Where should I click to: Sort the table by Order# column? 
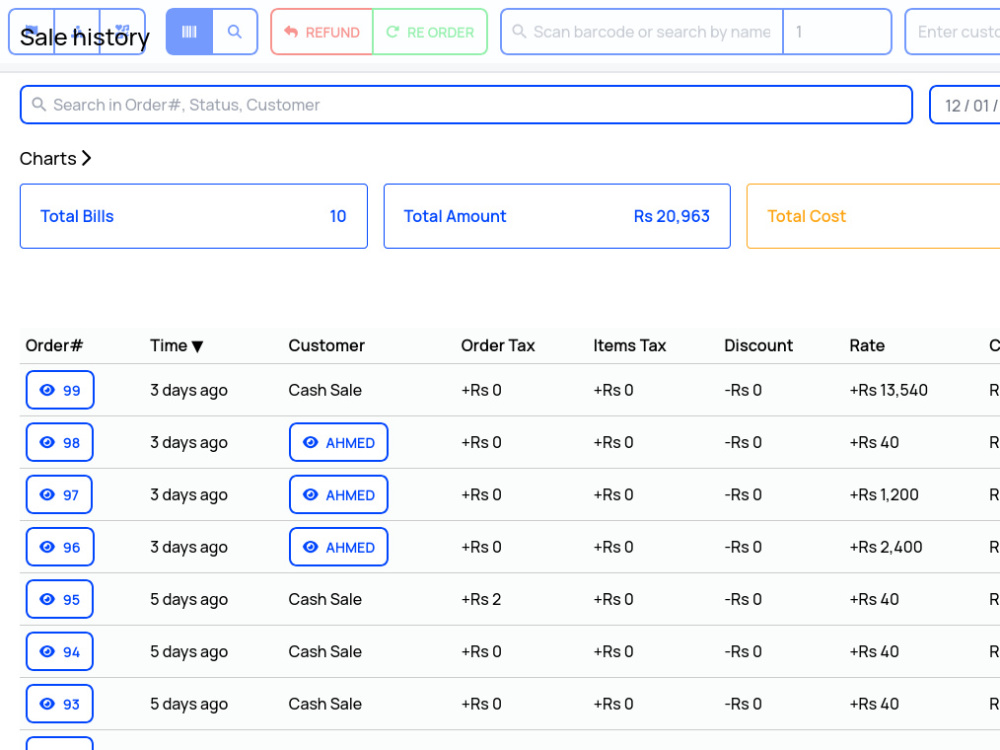54,346
